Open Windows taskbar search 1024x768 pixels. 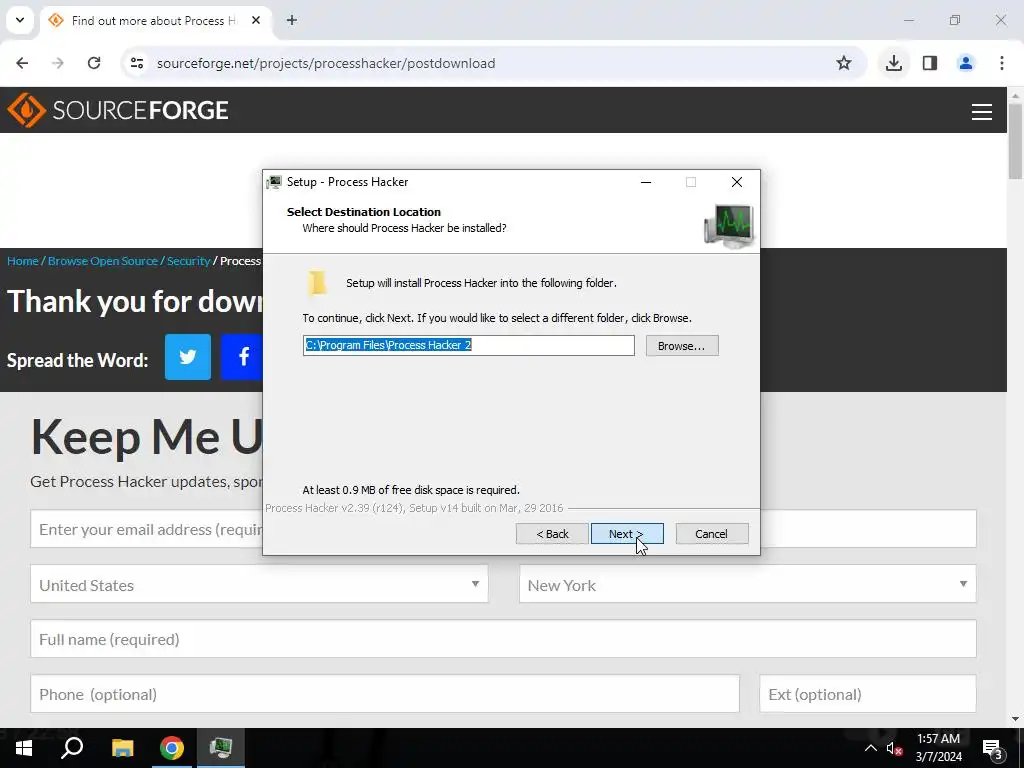click(72, 748)
